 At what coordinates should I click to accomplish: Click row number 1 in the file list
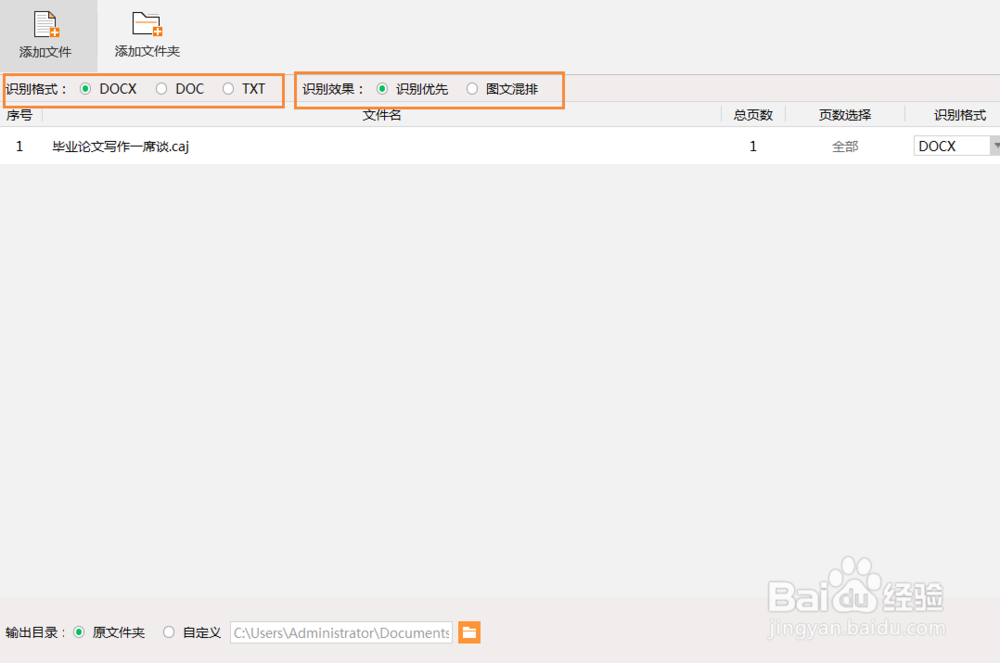(19, 146)
